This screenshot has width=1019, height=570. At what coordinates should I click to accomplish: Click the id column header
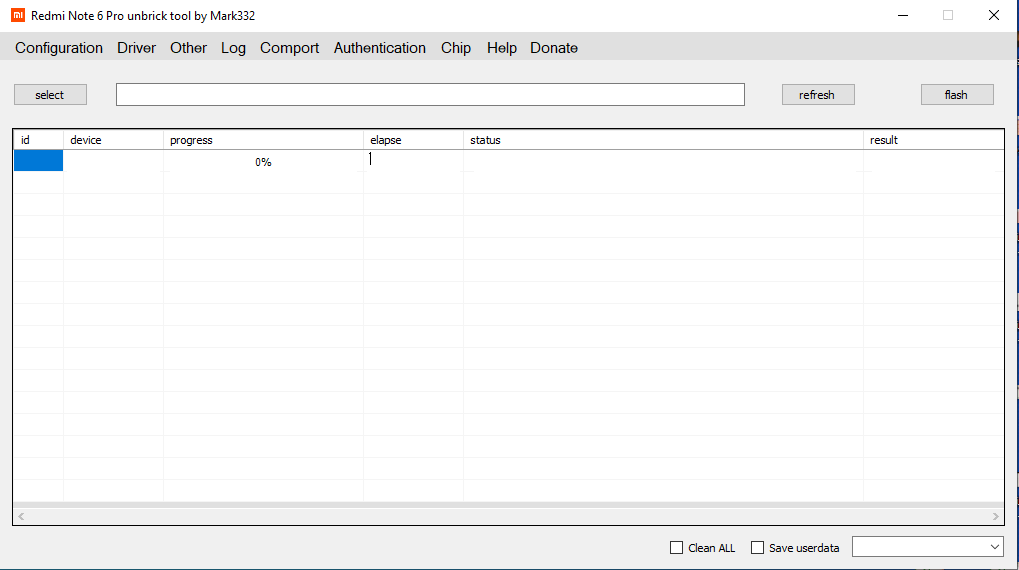pos(38,140)
